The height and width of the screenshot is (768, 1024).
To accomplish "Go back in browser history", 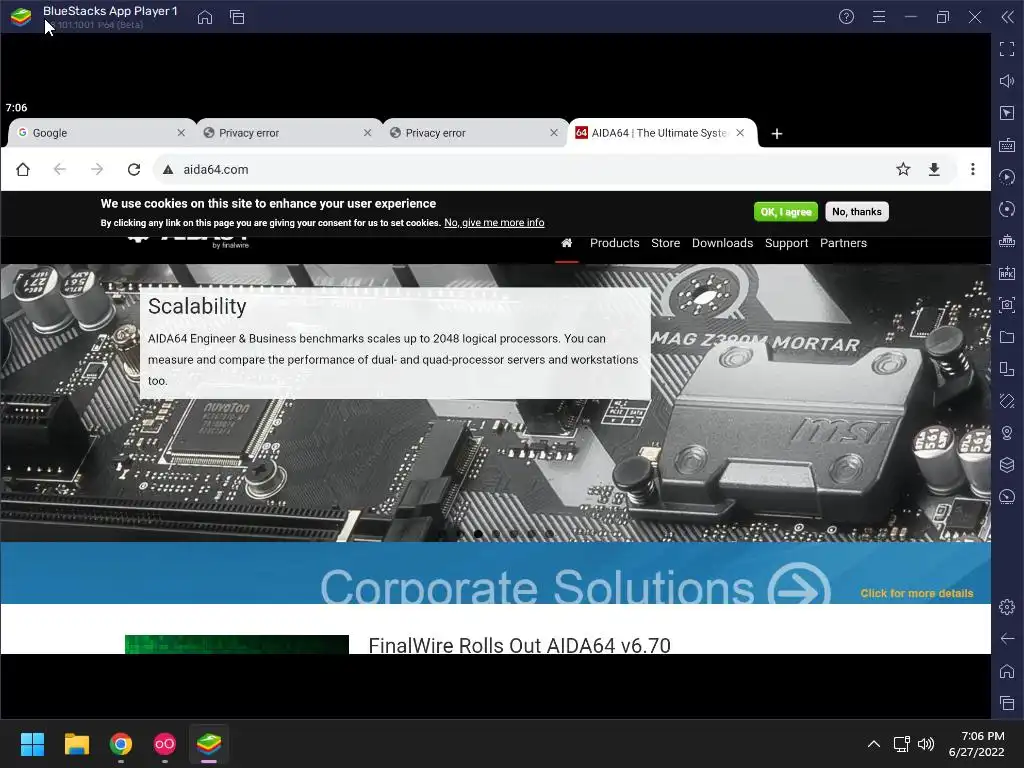I will [x=59, y=169].
